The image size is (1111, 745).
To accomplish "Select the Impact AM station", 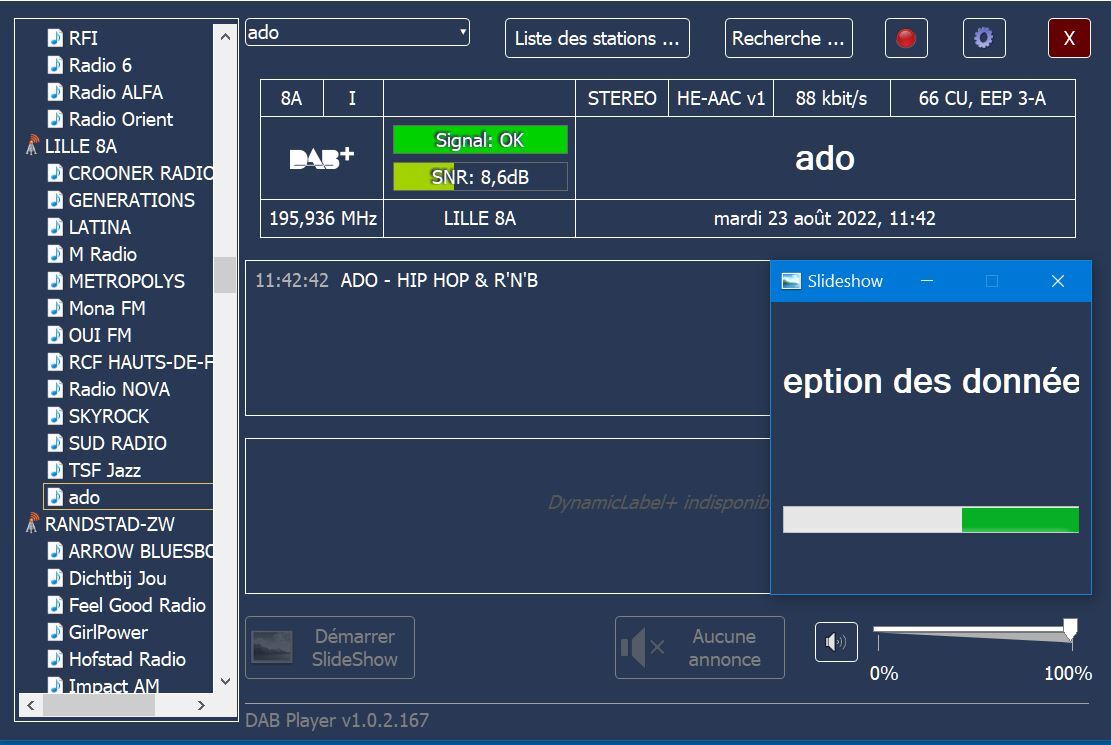I will point(114,685).
